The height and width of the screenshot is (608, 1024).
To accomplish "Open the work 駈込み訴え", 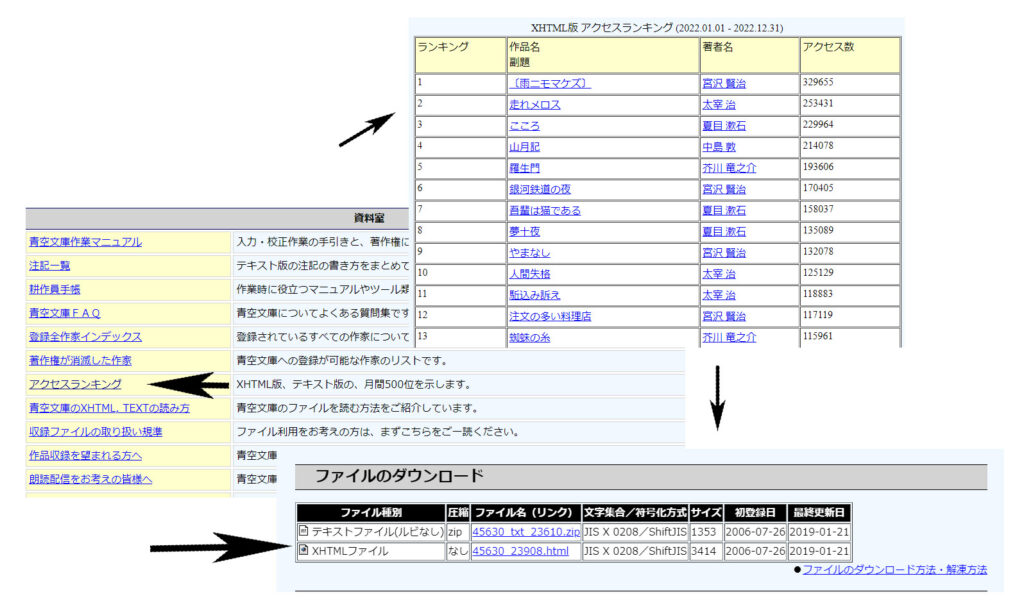I will [535, 295].
